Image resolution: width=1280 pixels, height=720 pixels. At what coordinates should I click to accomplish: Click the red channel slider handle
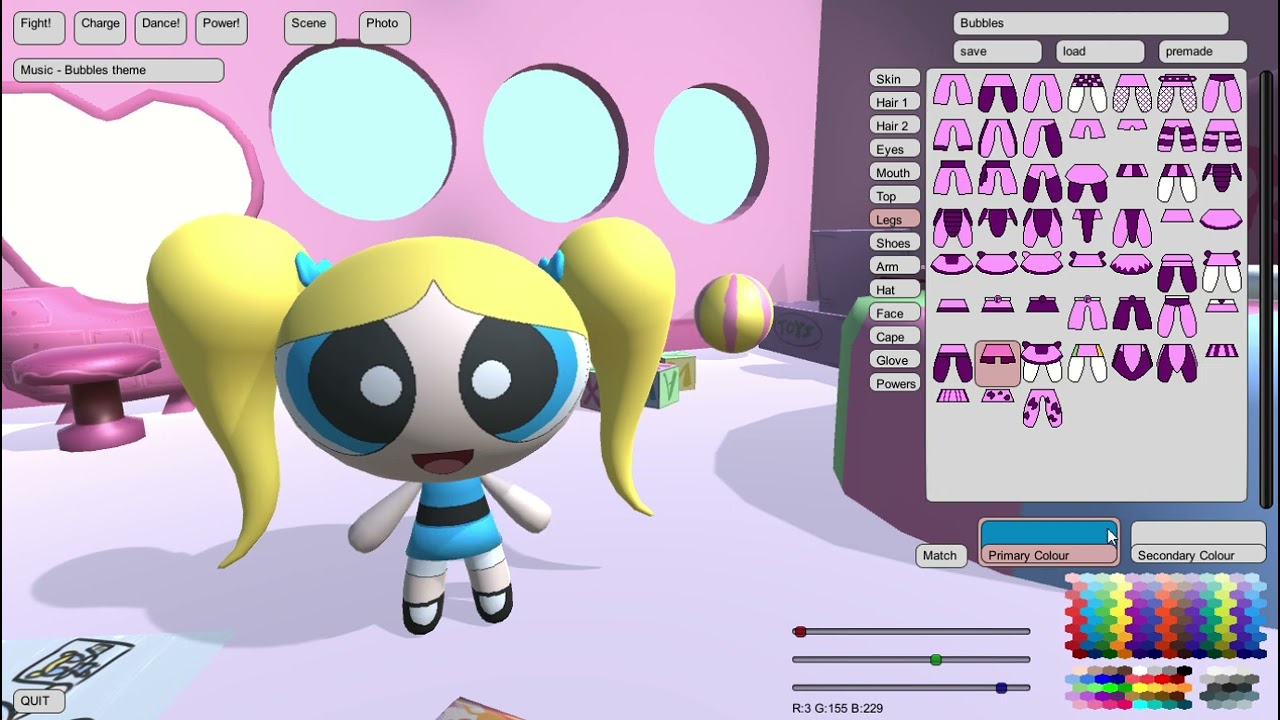click(799, 632)
